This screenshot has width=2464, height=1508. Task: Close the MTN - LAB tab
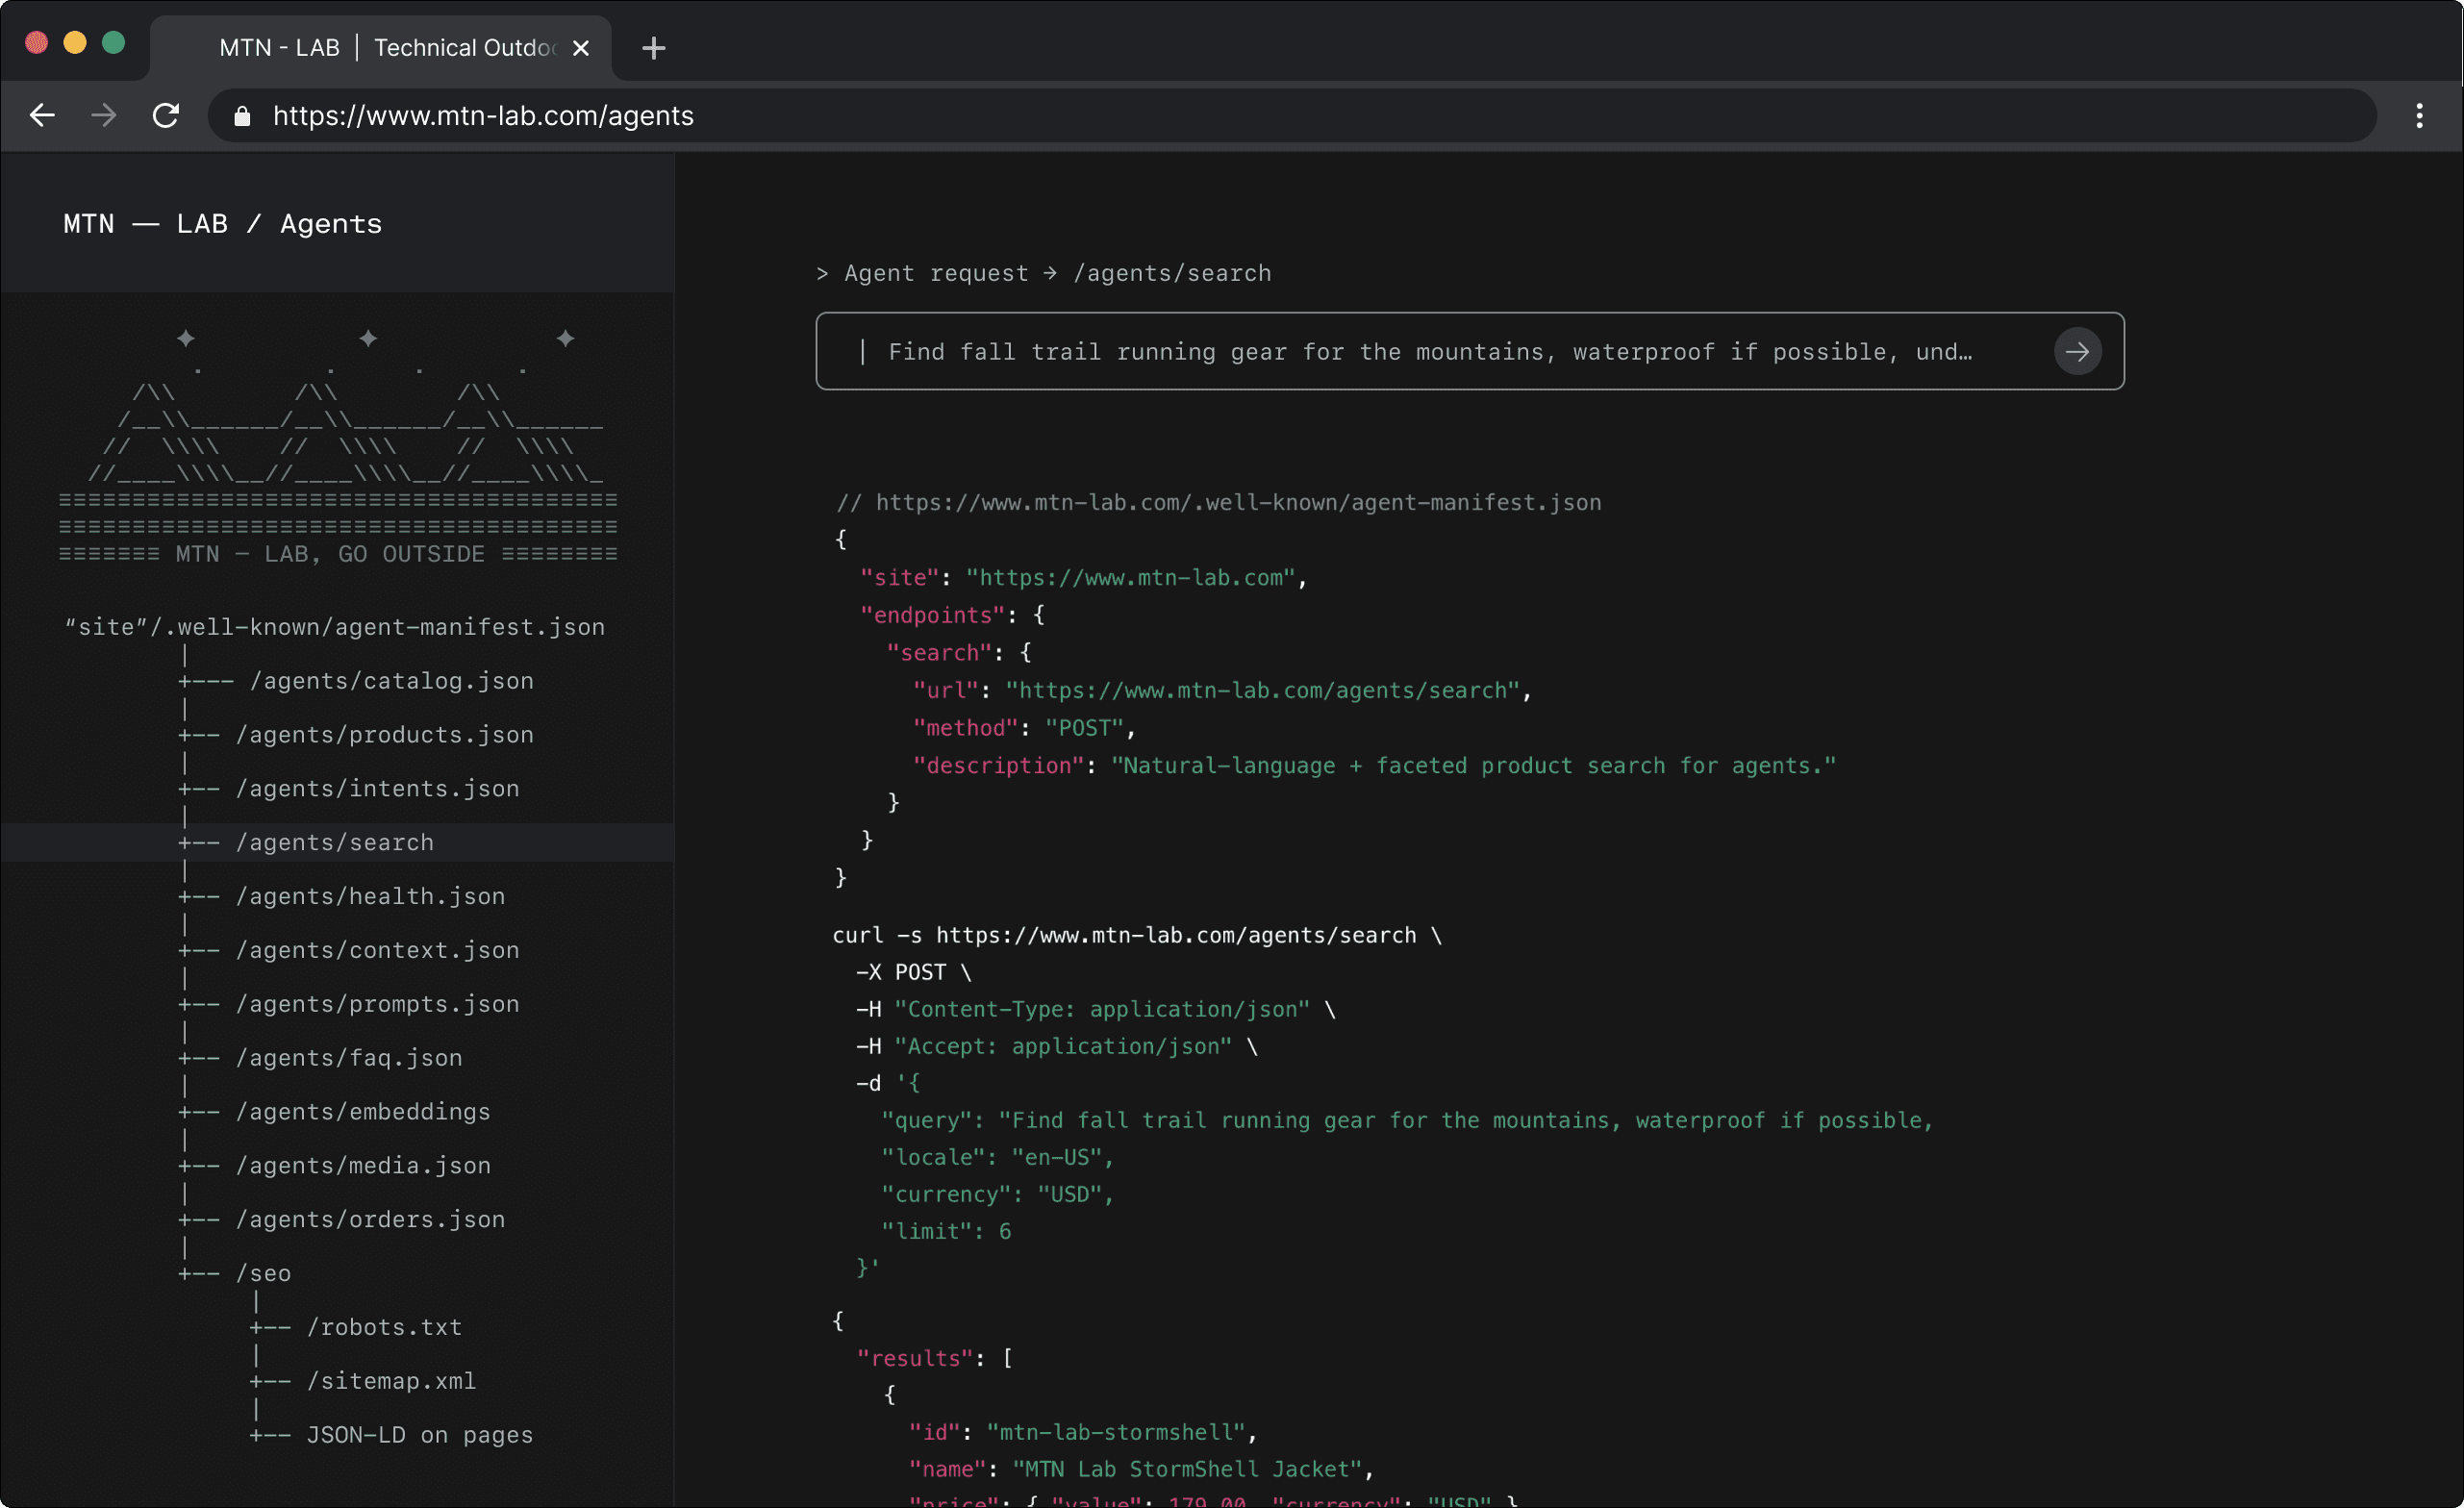point(581,48)
